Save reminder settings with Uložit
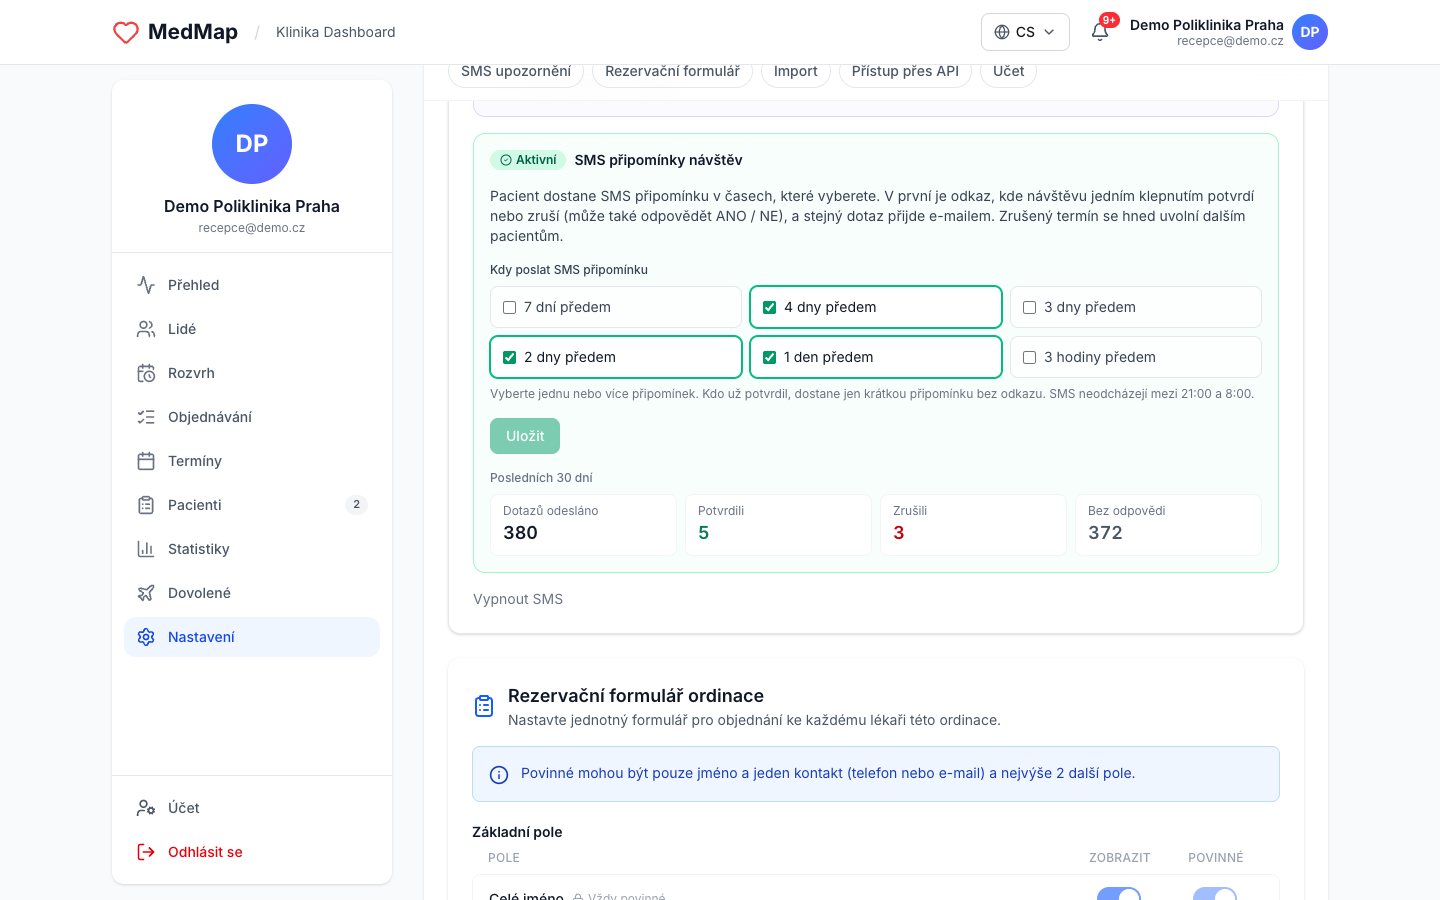This screenshot has height=900, width=1440. click(525, 436)
